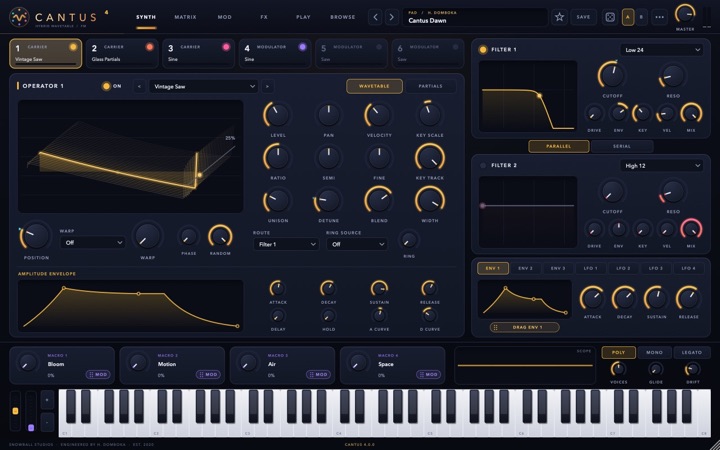Click the Cantus Dawn preset name field
This screenshot has height=450, width=720.
pos(475,17)
